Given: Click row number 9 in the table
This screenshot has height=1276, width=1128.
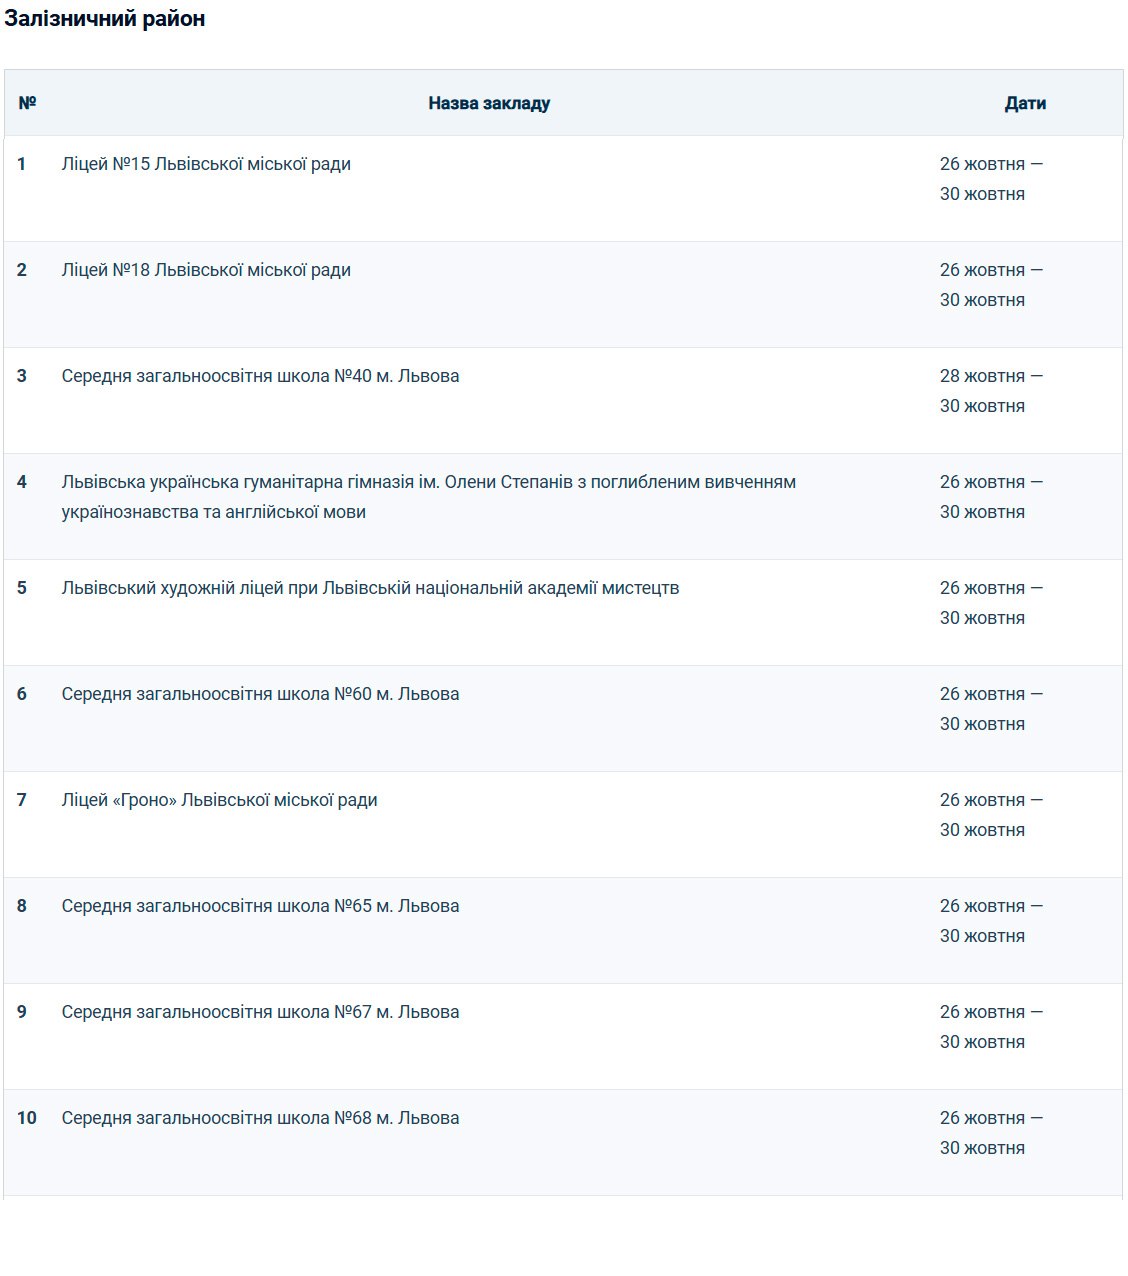Looking at the screenshot, I should coord(22,1012).
